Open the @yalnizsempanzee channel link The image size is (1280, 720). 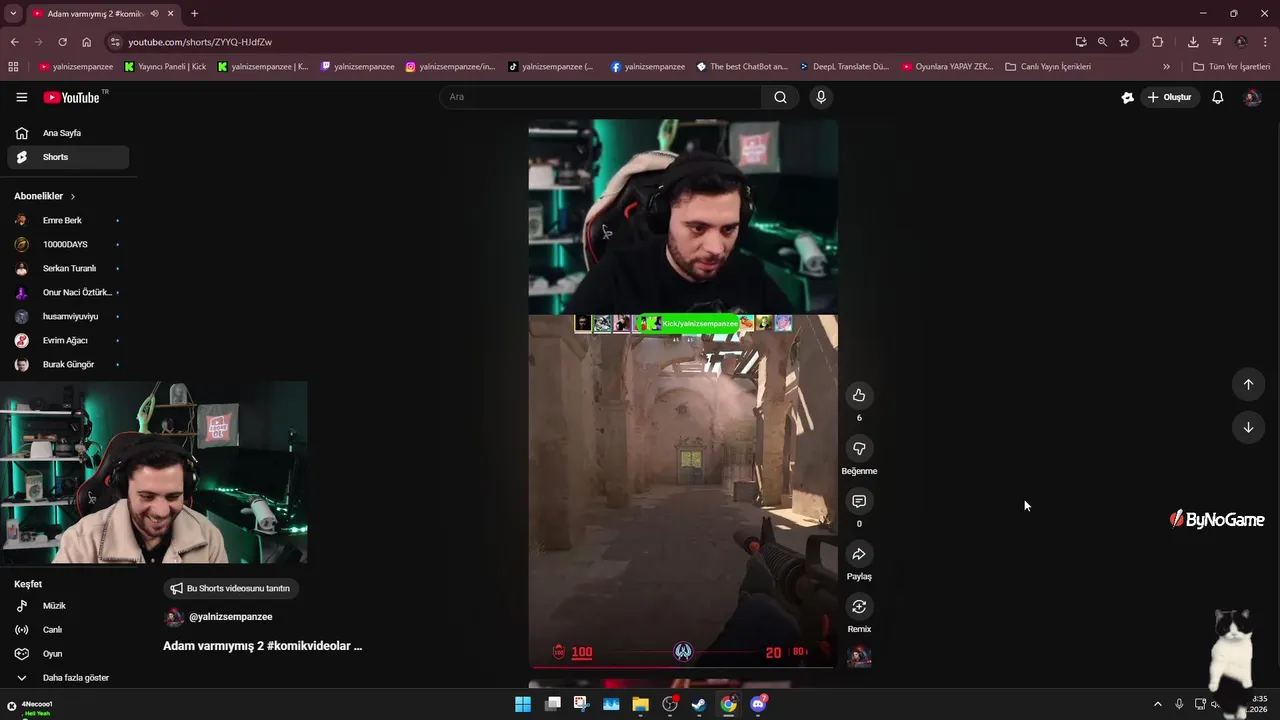tap(230, 617)
